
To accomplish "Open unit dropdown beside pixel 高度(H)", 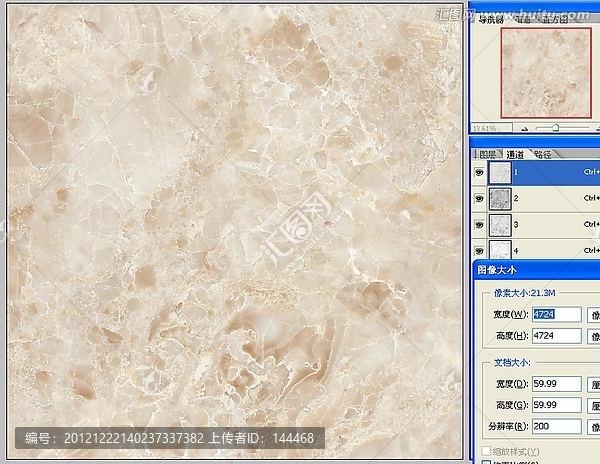I will click(x=593, y=336).
